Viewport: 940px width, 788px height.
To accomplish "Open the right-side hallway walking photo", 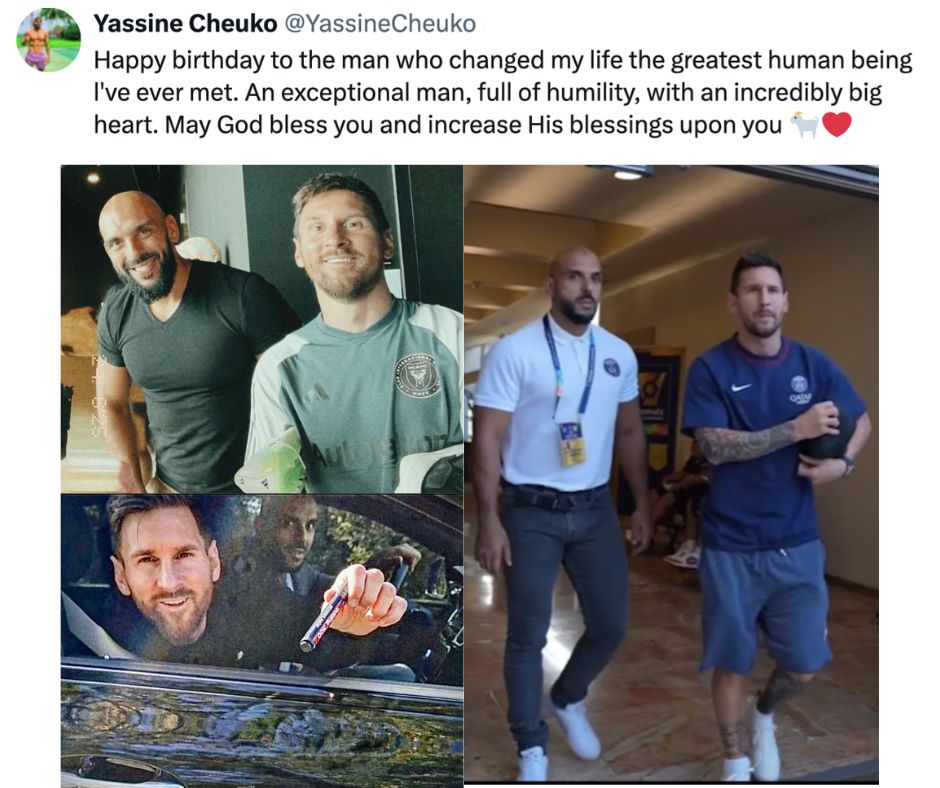I will tap(671, 473).
